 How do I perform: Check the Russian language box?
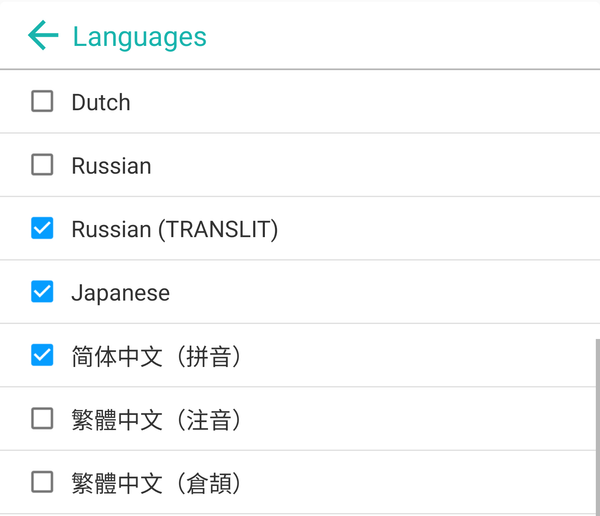click(x=42, y=165)
